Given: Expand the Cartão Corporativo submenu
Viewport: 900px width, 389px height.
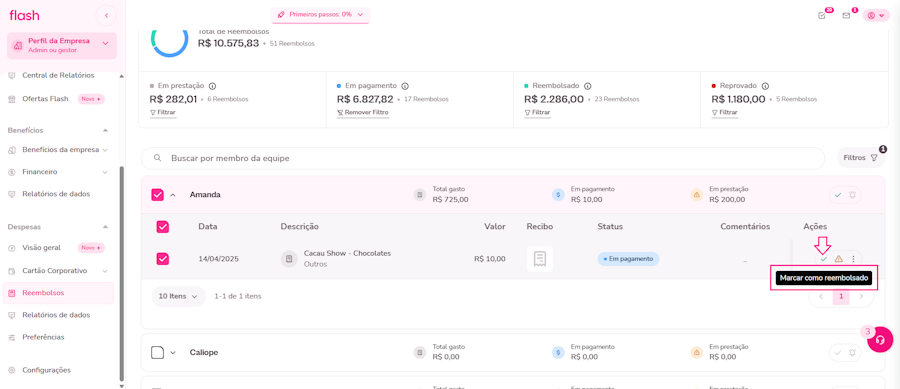Looking at the screenshot, I should pos(105,270).
